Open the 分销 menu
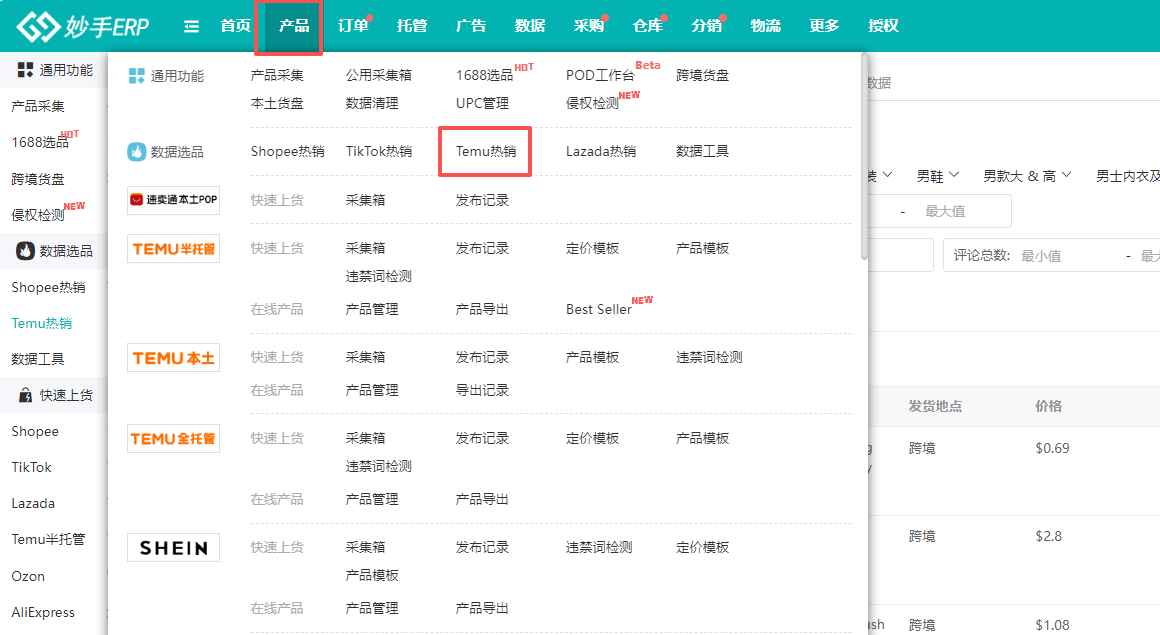Viewport: 1160px width, 635px height. click(707, 26)
